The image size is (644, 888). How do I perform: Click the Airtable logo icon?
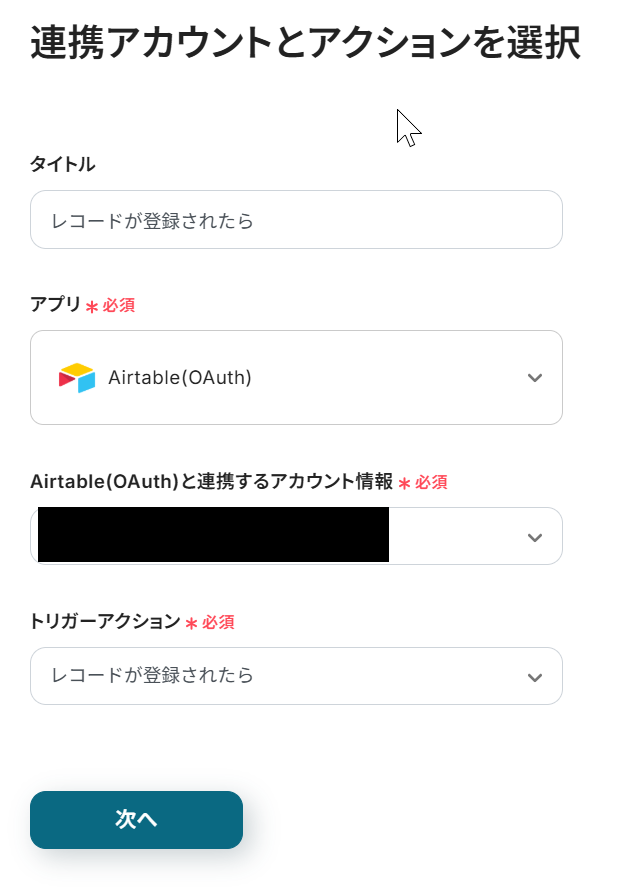point(77,378)
